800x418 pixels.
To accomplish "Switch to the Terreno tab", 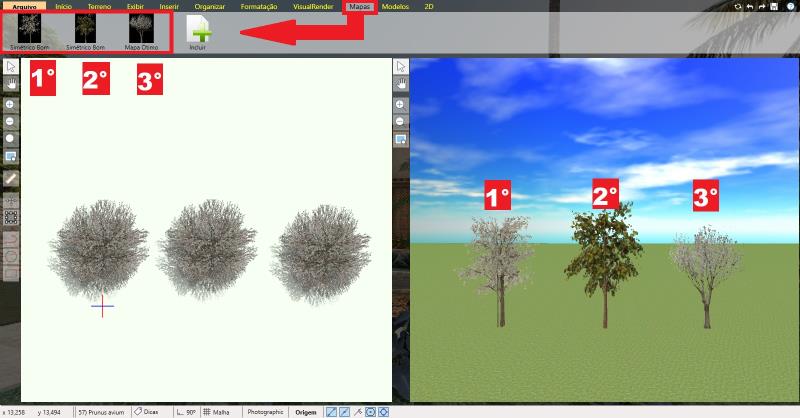I will pos(100,6).
